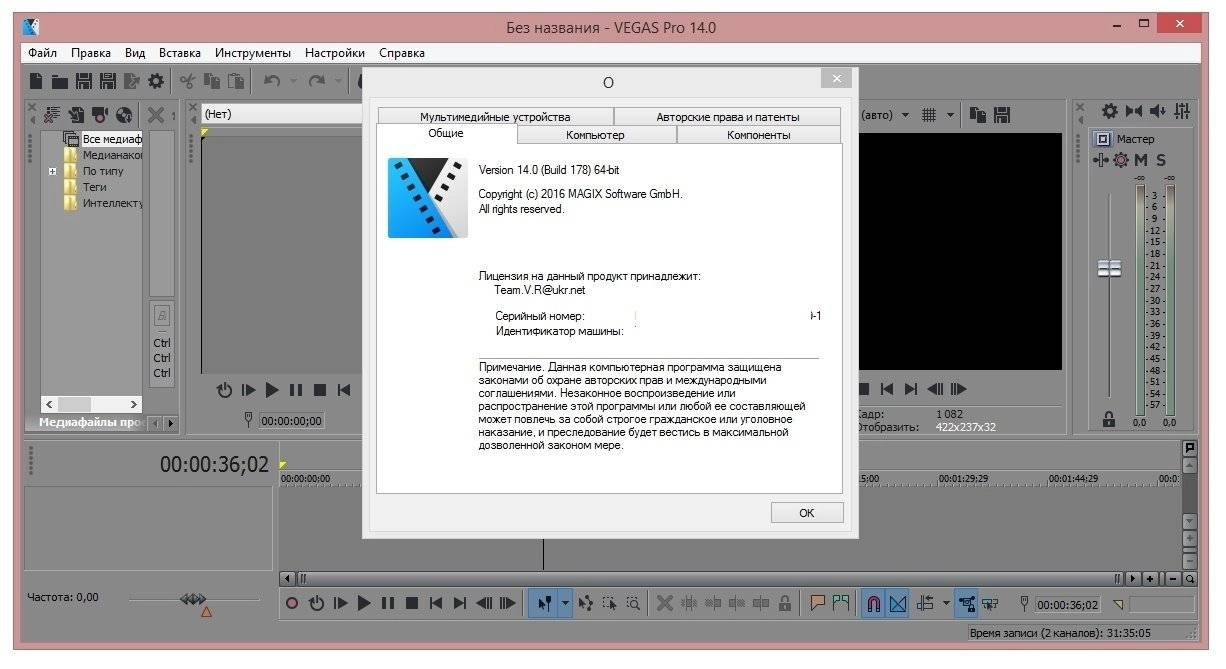Click the Частота rate scrub slider
Viewport: 1226px width, 669px height.
[192, 599]
